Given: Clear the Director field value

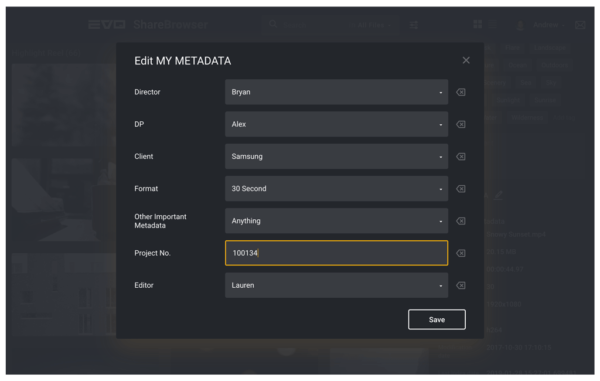Looking at the screenshot, I should [x=461, y=92].
